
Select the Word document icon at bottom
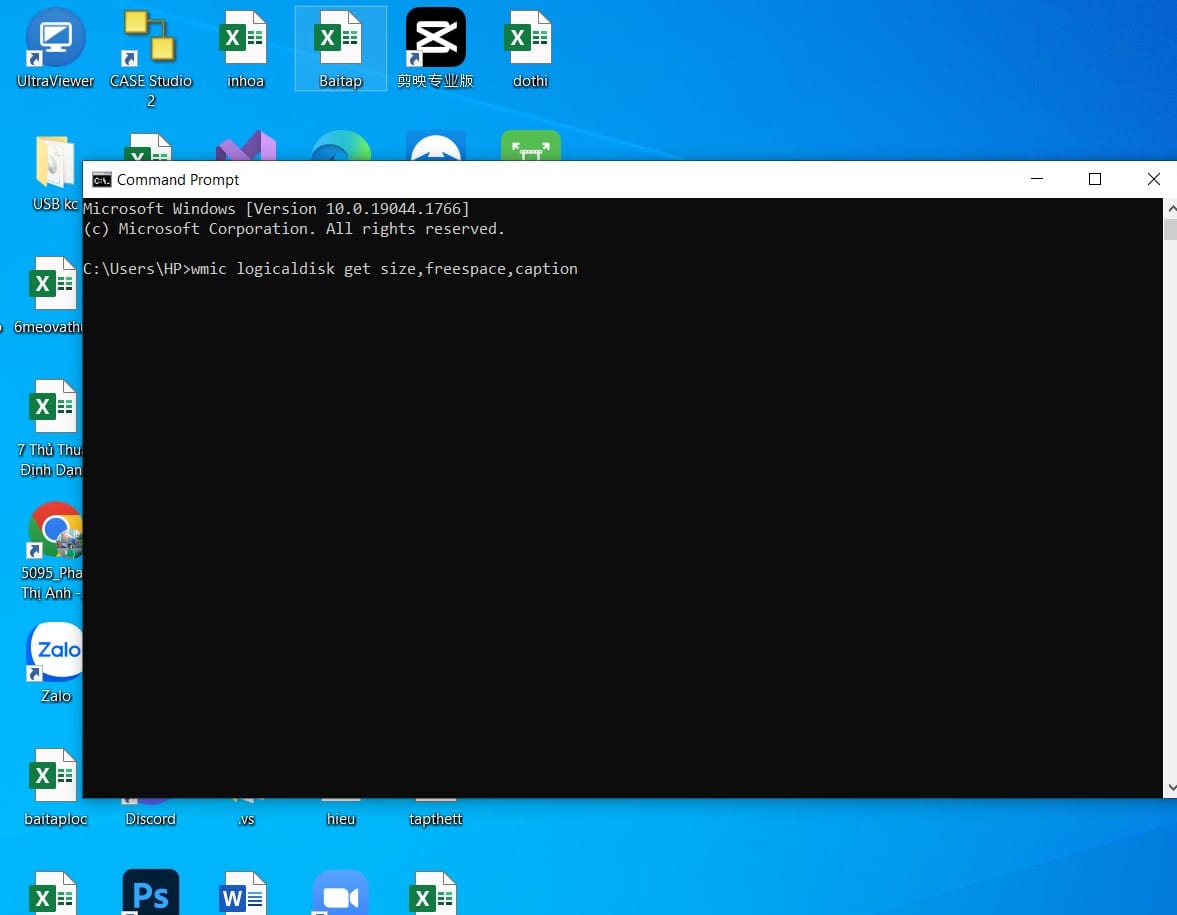[x=245, y=893]
